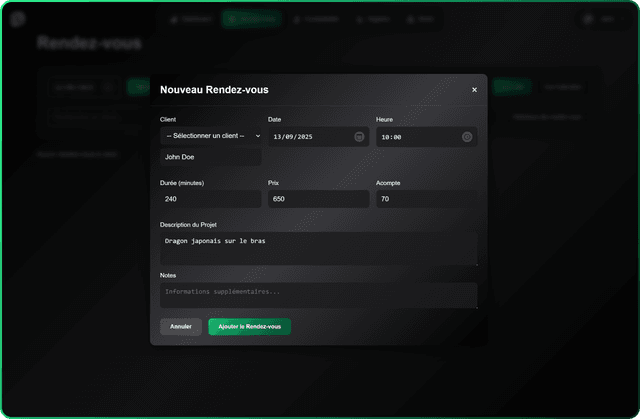Click the user profile in top-right corner
Viewport: 640px width, 419px height.
(x=599, y=19)
